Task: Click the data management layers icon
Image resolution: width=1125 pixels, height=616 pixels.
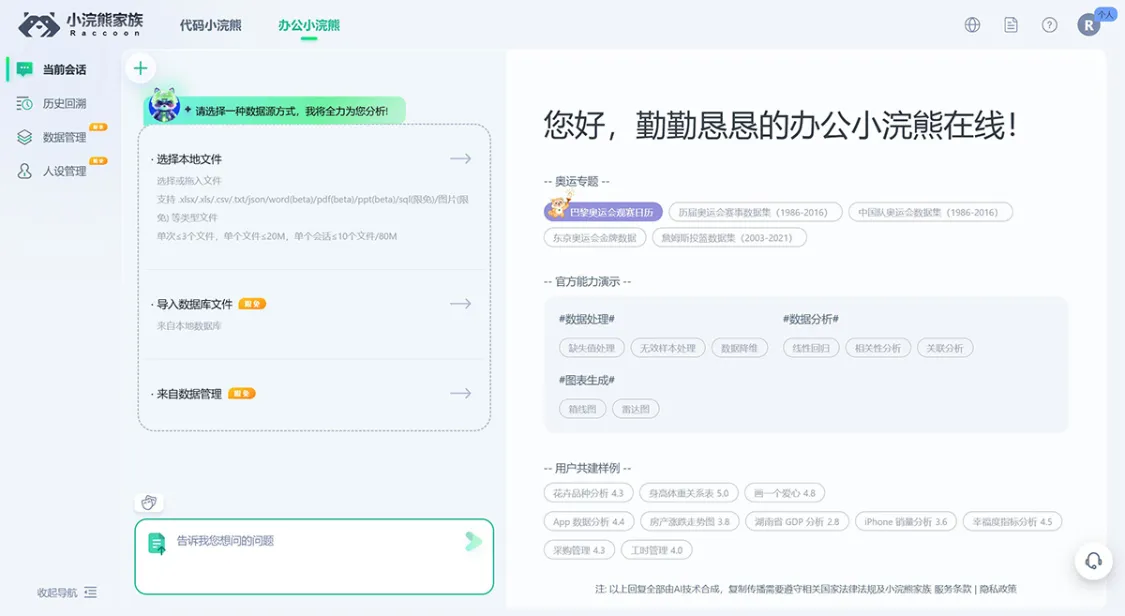Action: pyautogui.click(x=24, y=137)
